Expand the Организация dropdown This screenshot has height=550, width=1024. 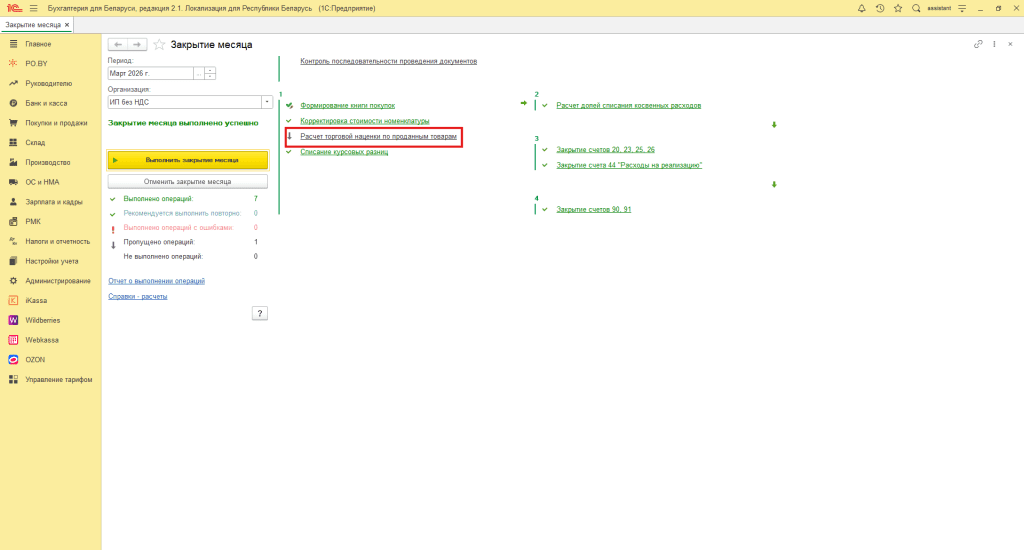(266, 102)
